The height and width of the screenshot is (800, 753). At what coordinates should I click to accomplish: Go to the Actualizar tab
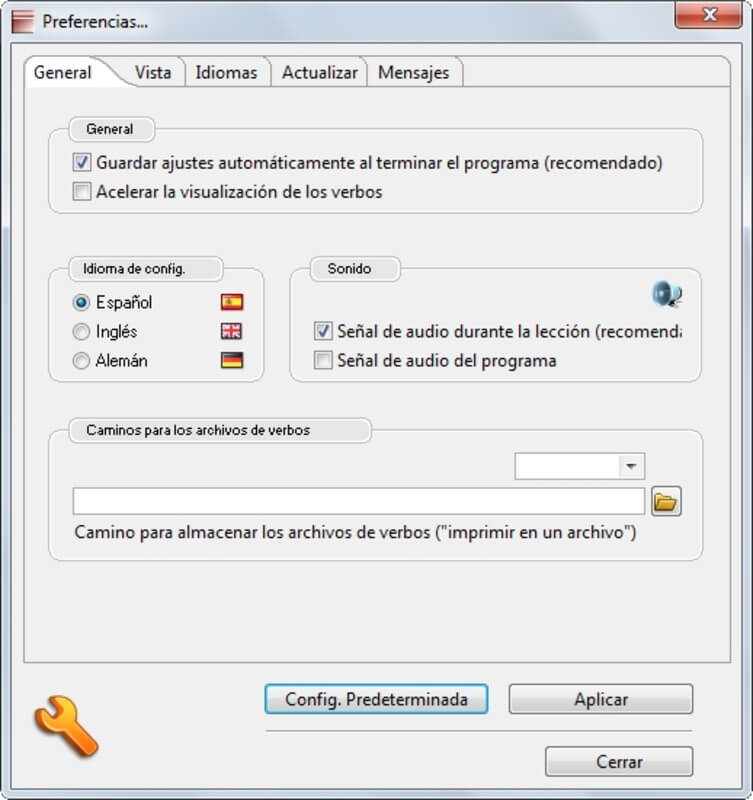(x=320, y=72)
